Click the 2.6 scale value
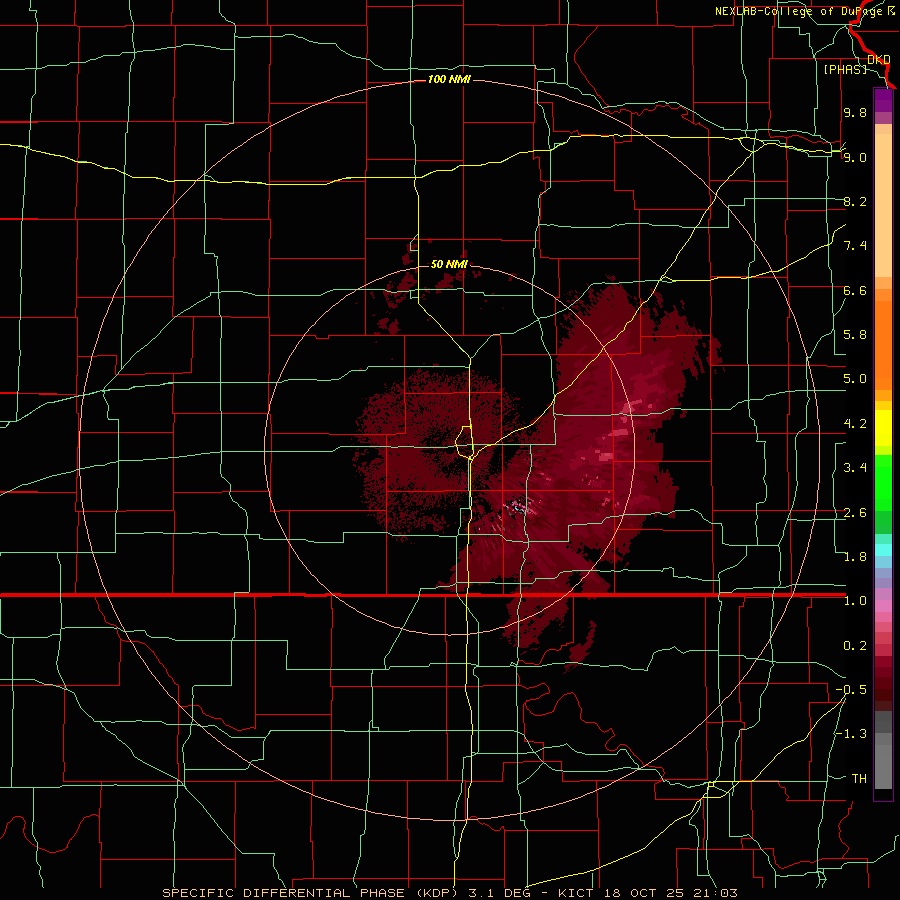 855,513
